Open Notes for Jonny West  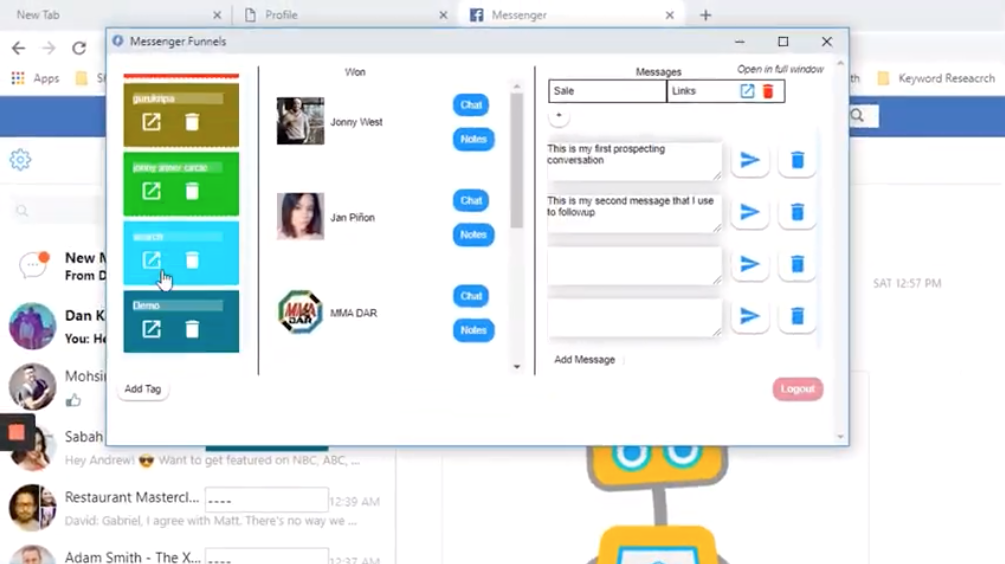[x=473, y=139]
